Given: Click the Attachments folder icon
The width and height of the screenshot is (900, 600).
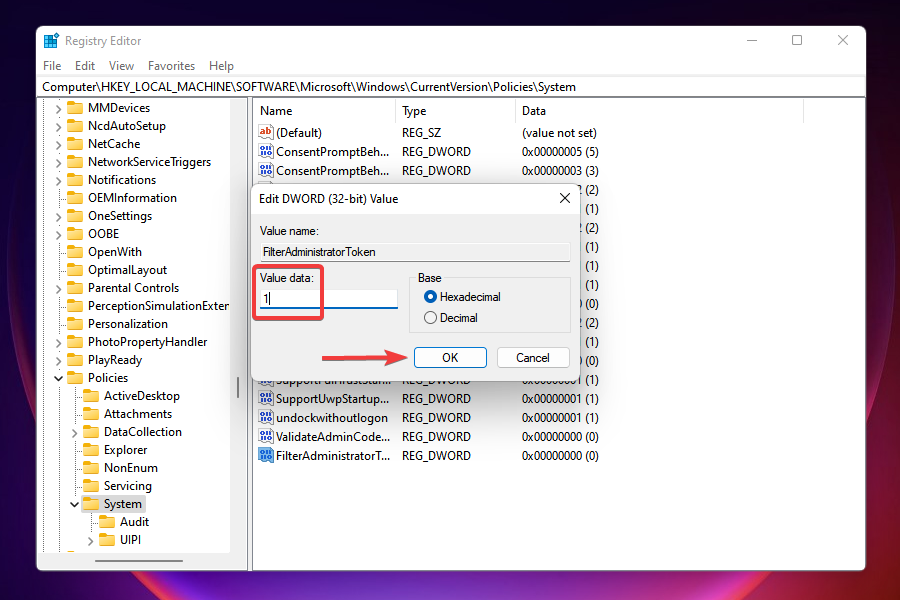Looking at the screenshot, I should pos(91,413).
